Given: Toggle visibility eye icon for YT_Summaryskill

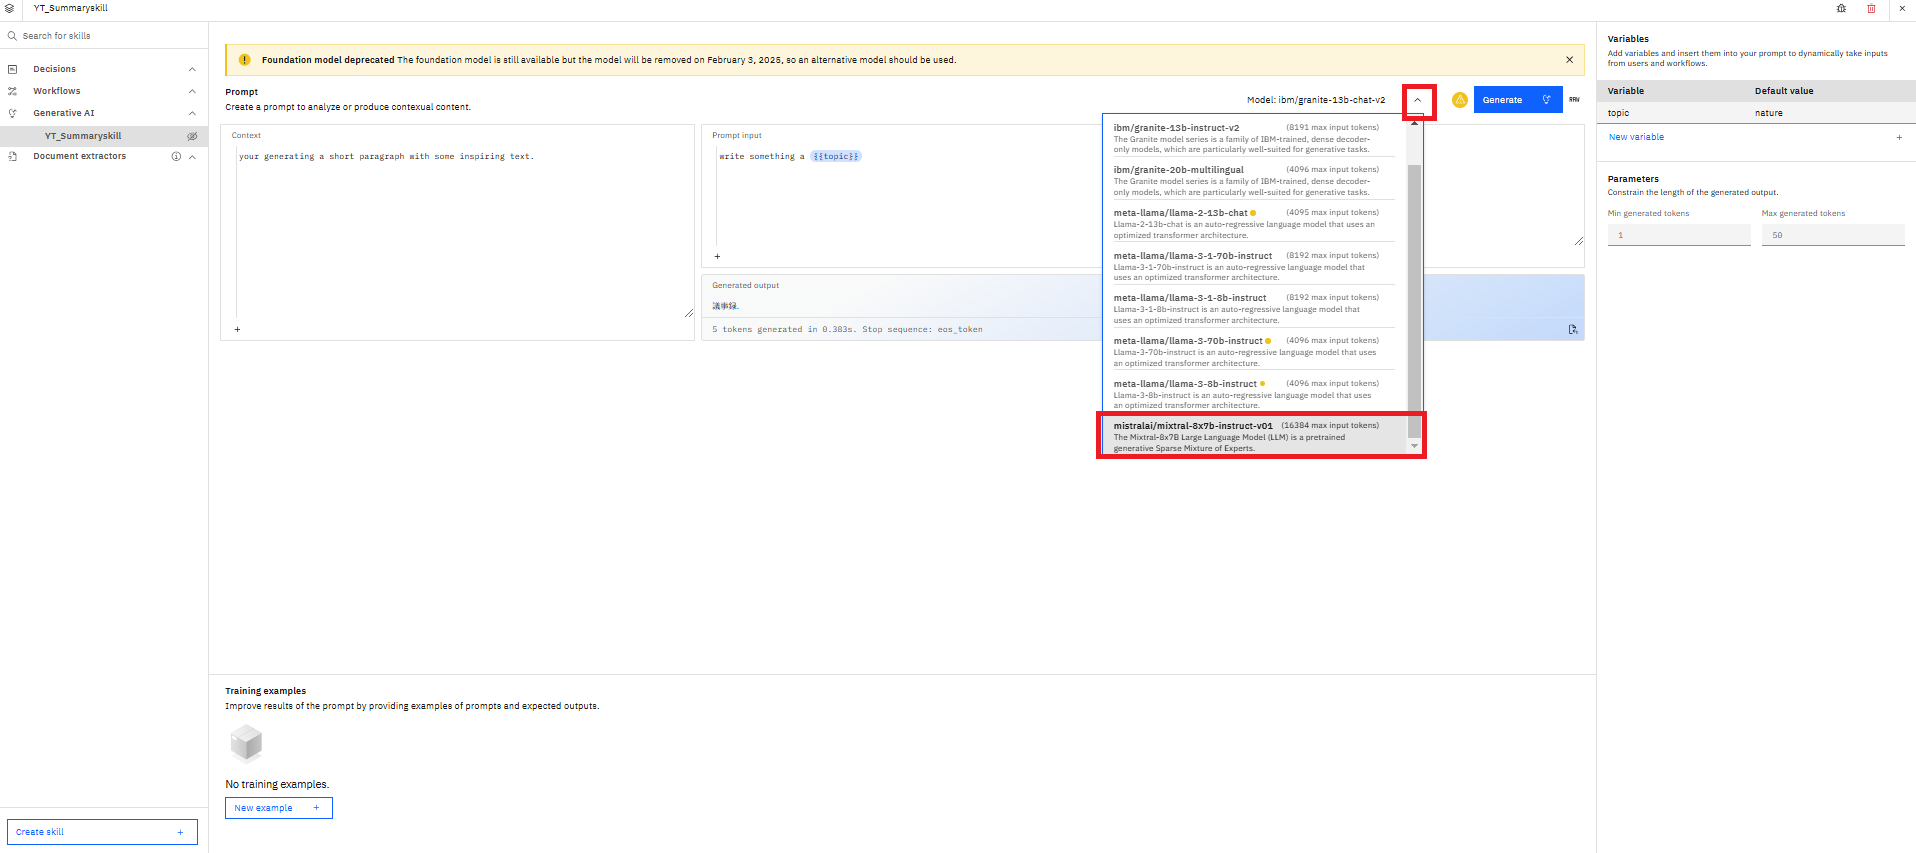Looking at the screenshot, I should (192, 136).
